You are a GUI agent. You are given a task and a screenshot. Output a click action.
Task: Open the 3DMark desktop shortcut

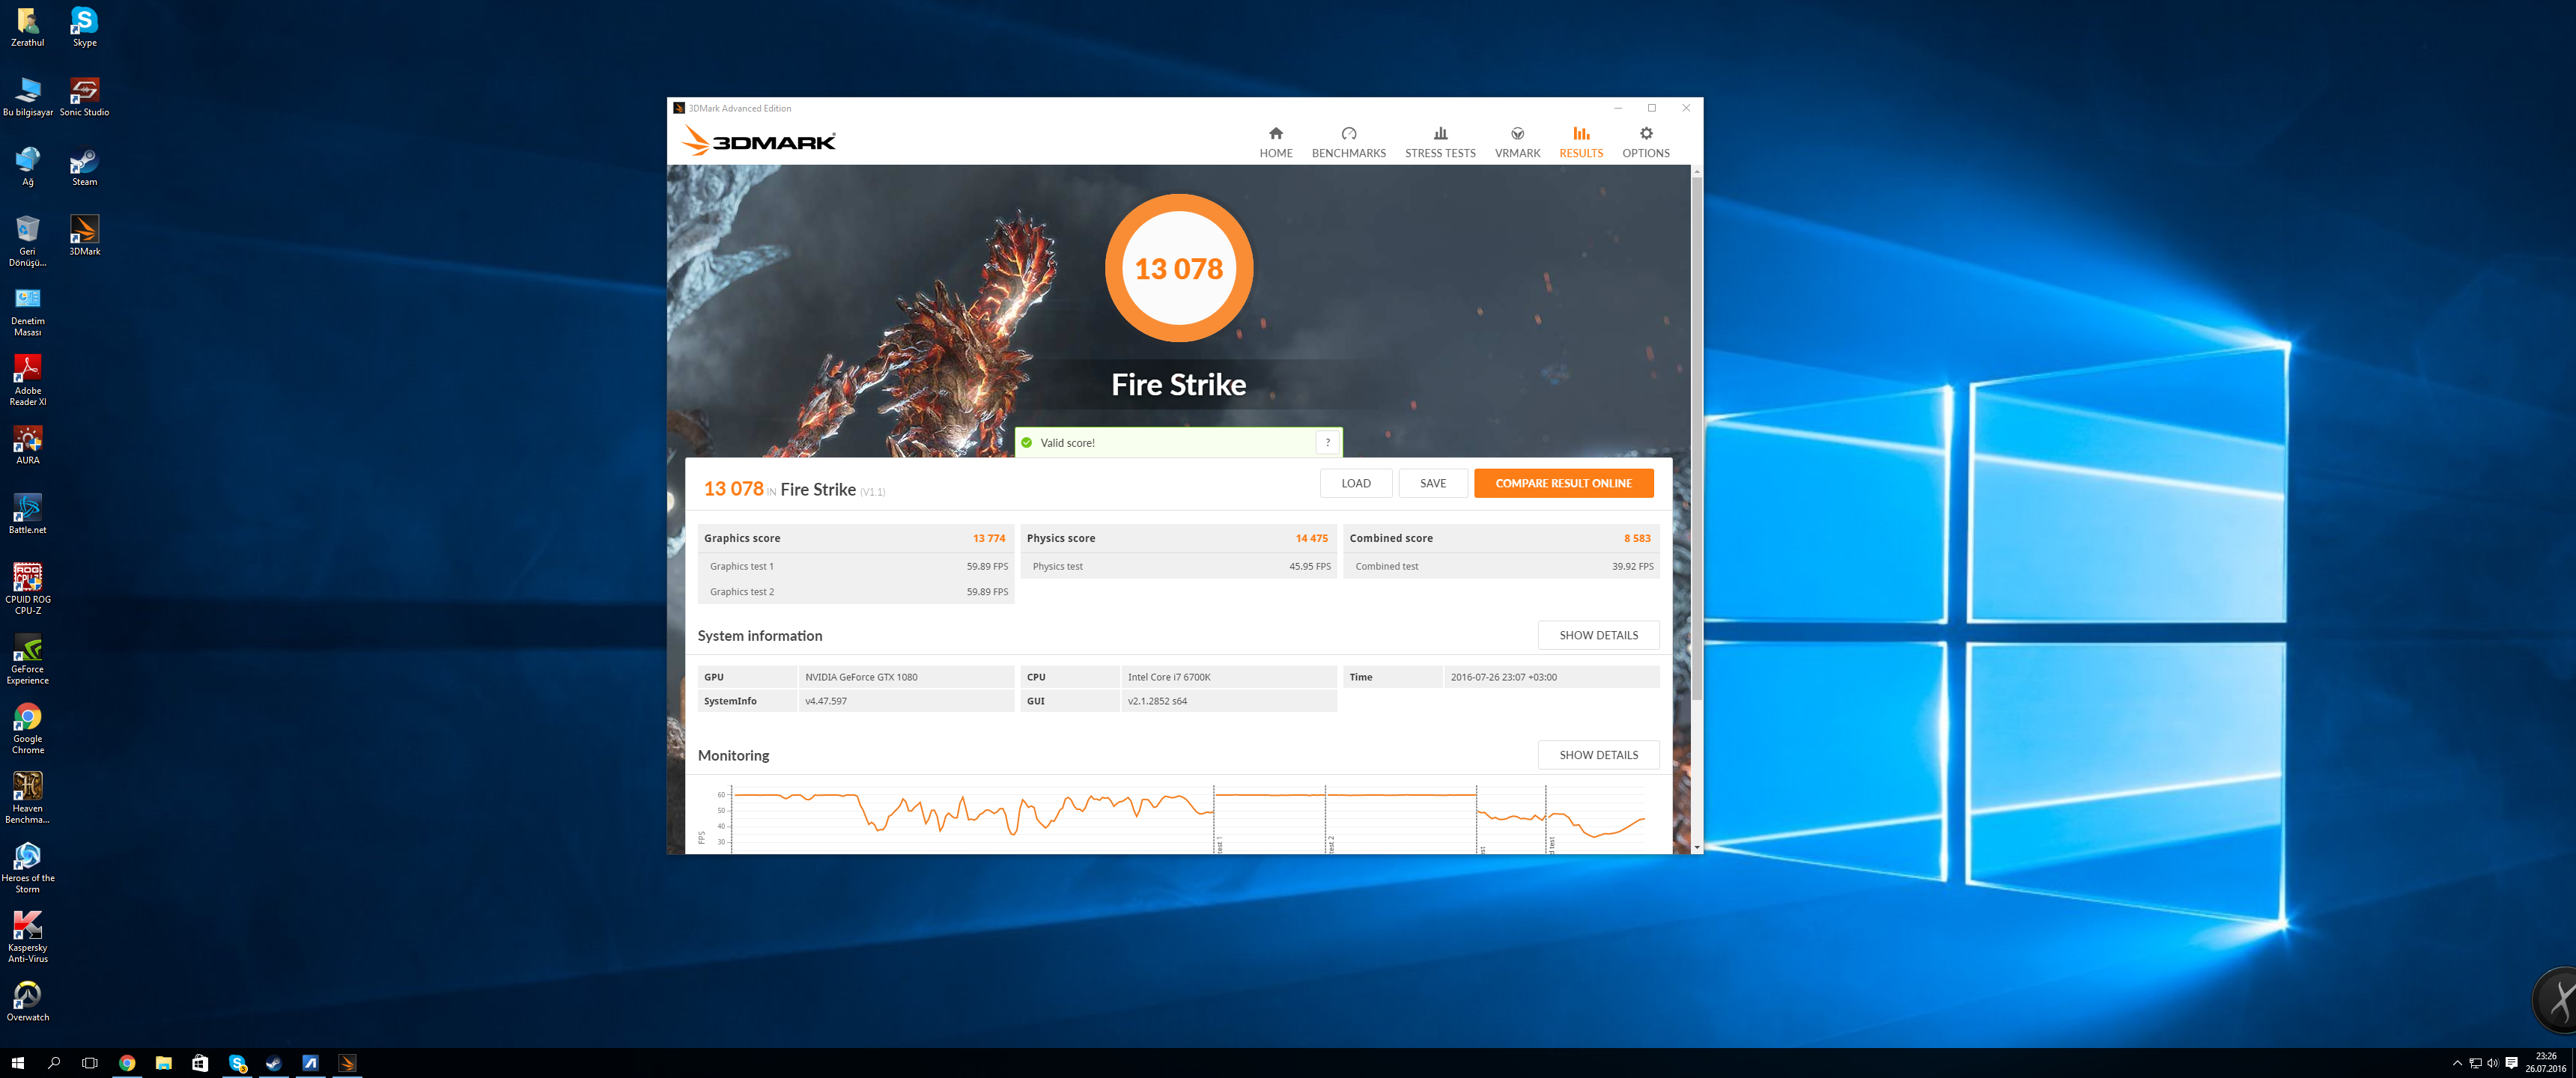pyautogui.click(x=84, y=236)
